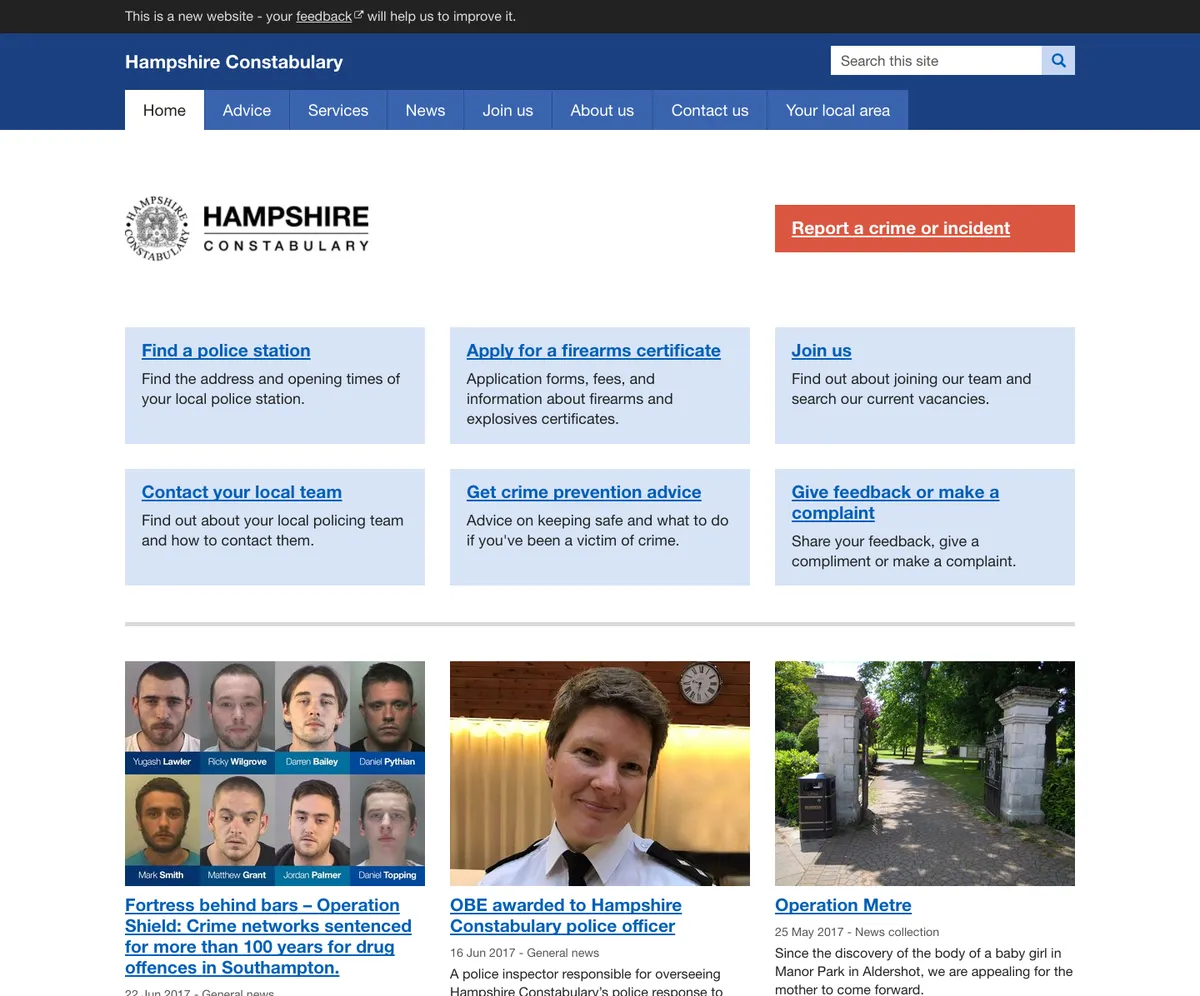Open the Join us navigation tab

pyautogui.click(x=508, y=110)
